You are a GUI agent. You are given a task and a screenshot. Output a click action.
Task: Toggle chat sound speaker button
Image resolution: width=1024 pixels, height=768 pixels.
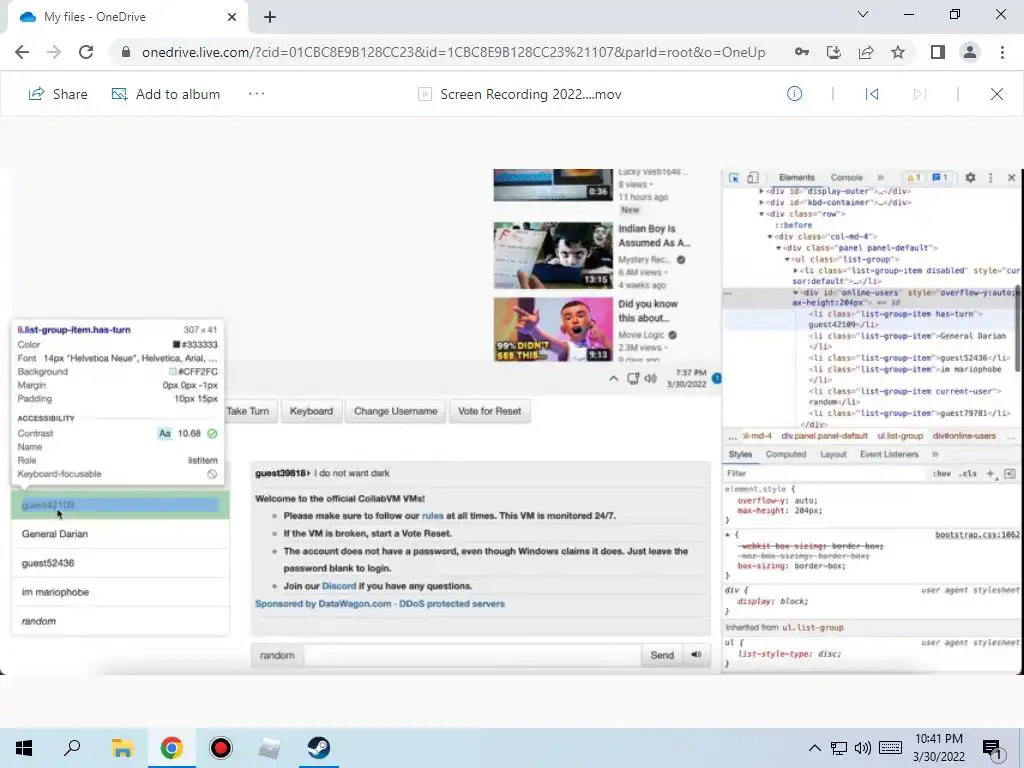click(x=696, y=655)
